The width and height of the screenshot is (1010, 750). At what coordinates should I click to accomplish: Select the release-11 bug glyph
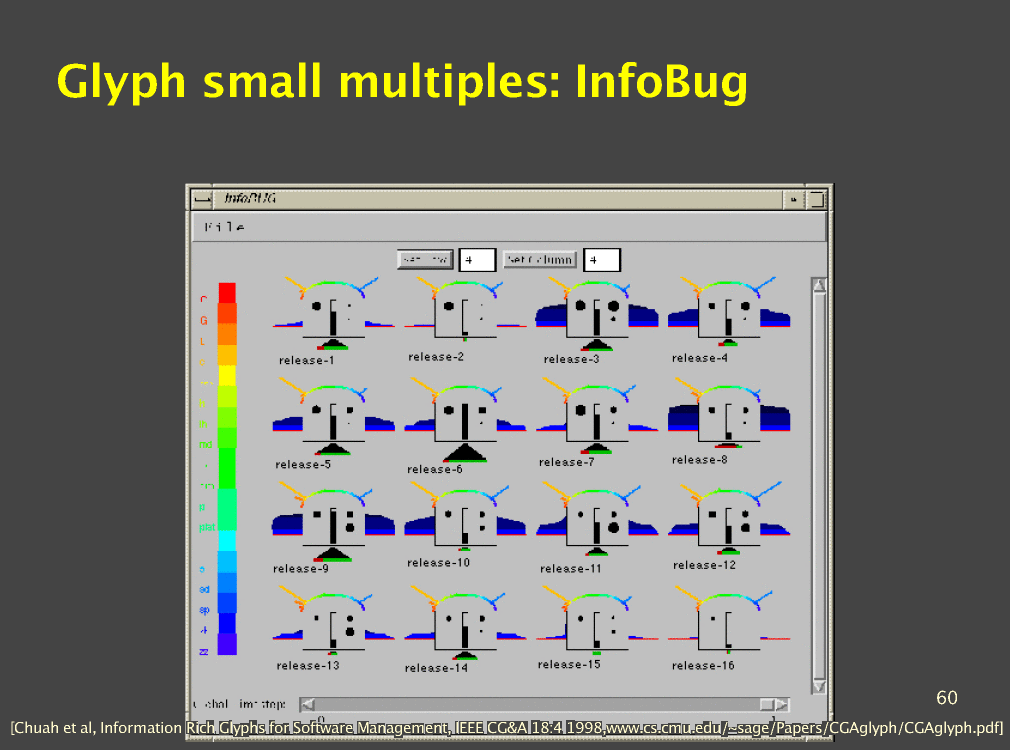pos(597,519)
